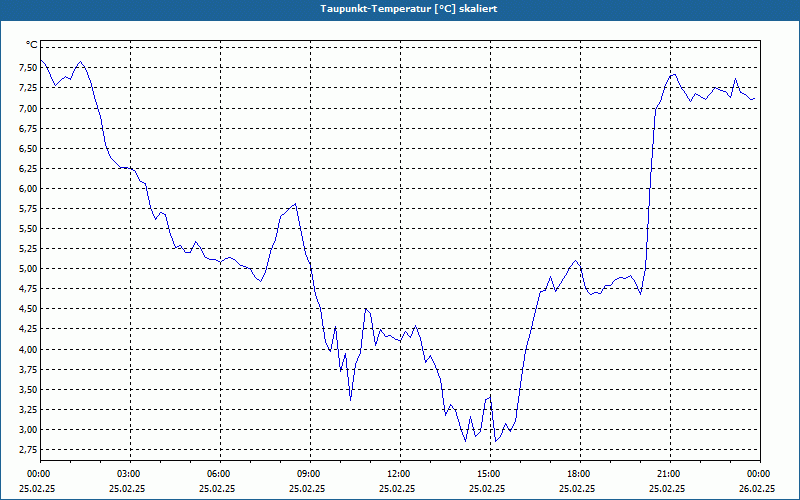The height and width of the screenshot is (500, 800).
Task: Click the curve's local peak near 08:30
Action: (x=295, y=204)
